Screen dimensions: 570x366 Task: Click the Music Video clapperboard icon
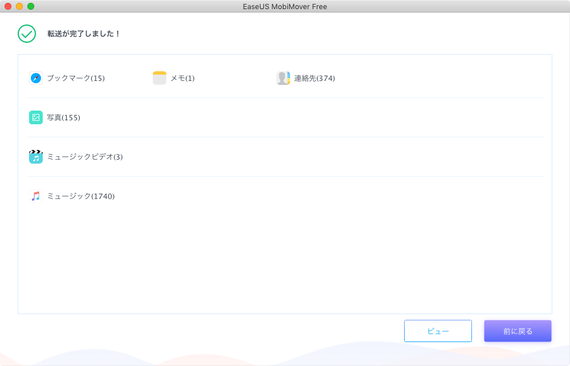(x=36, y=157)
